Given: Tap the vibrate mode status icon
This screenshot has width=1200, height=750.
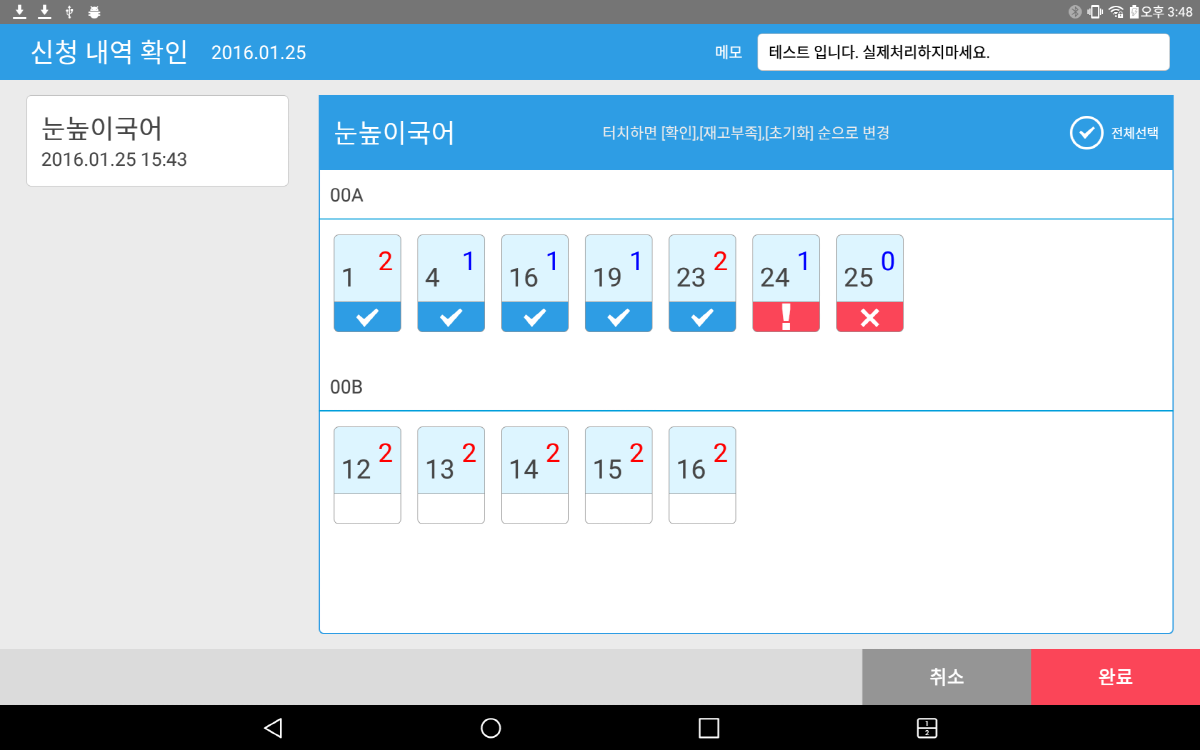Looking at the screenshot, I should (x=1095, y=12).
